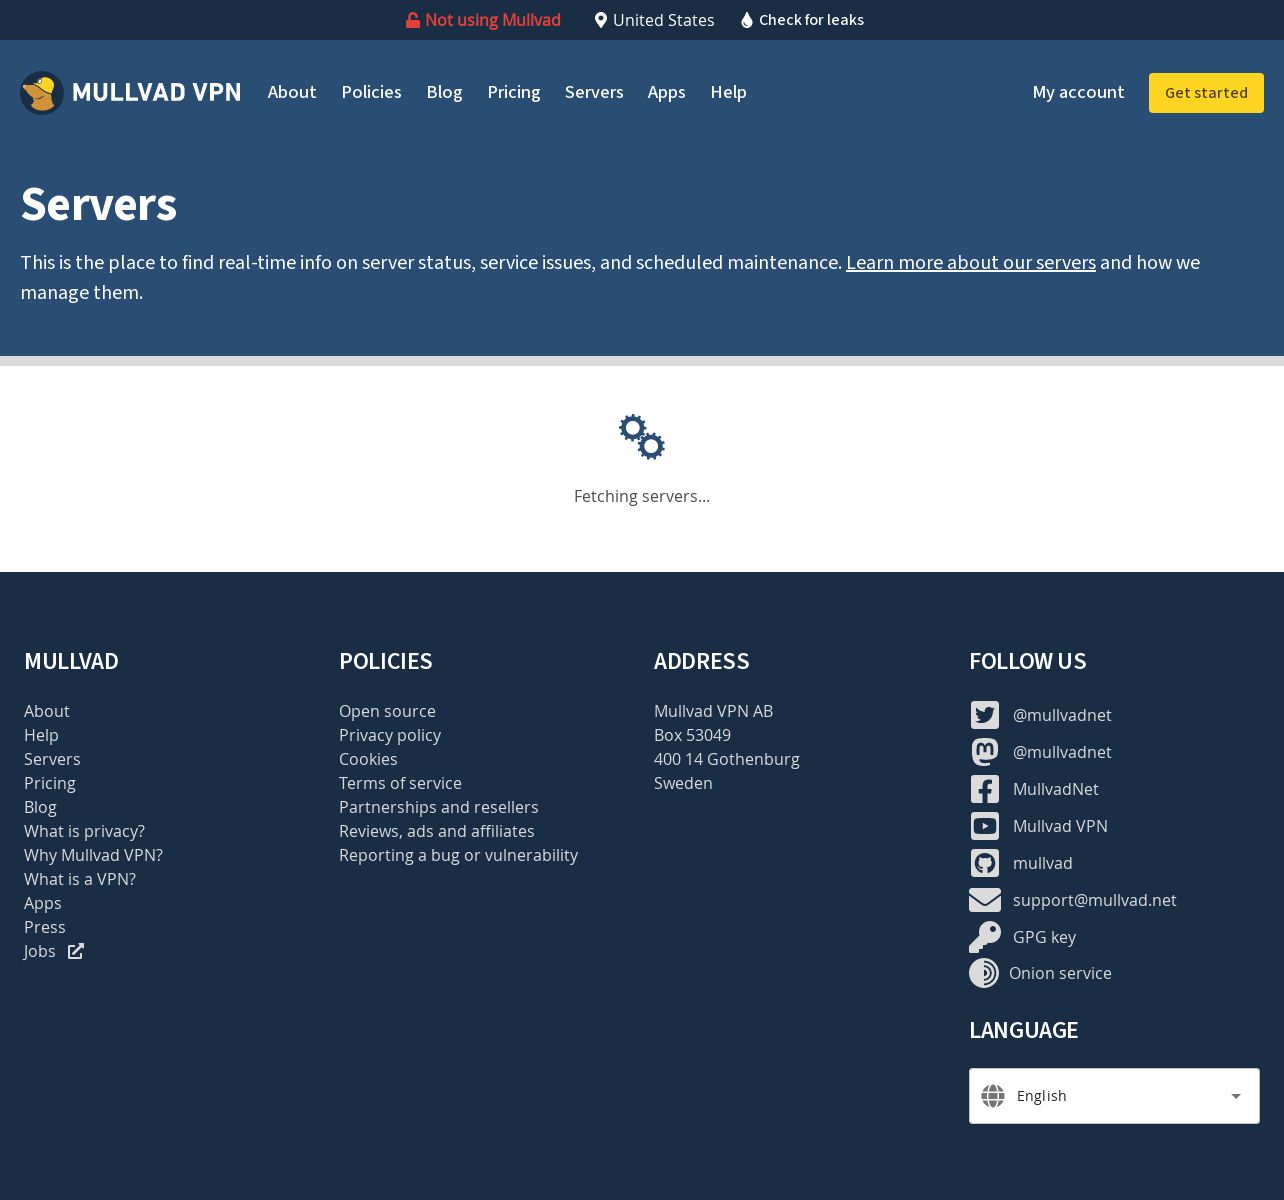Open Apps in the header navigation
The width and height of the screenshot is (1284, 1200).
[x=666, y=92]
